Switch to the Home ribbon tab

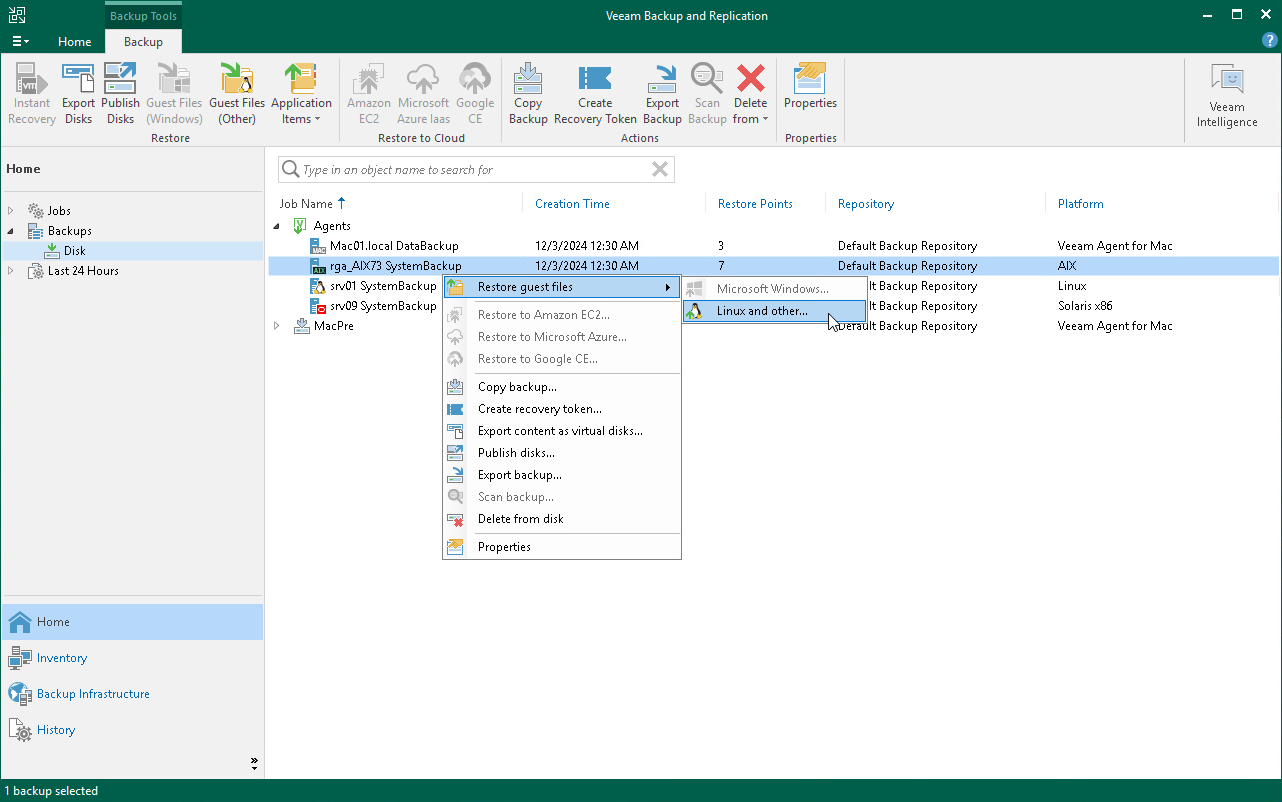point(75,42)
